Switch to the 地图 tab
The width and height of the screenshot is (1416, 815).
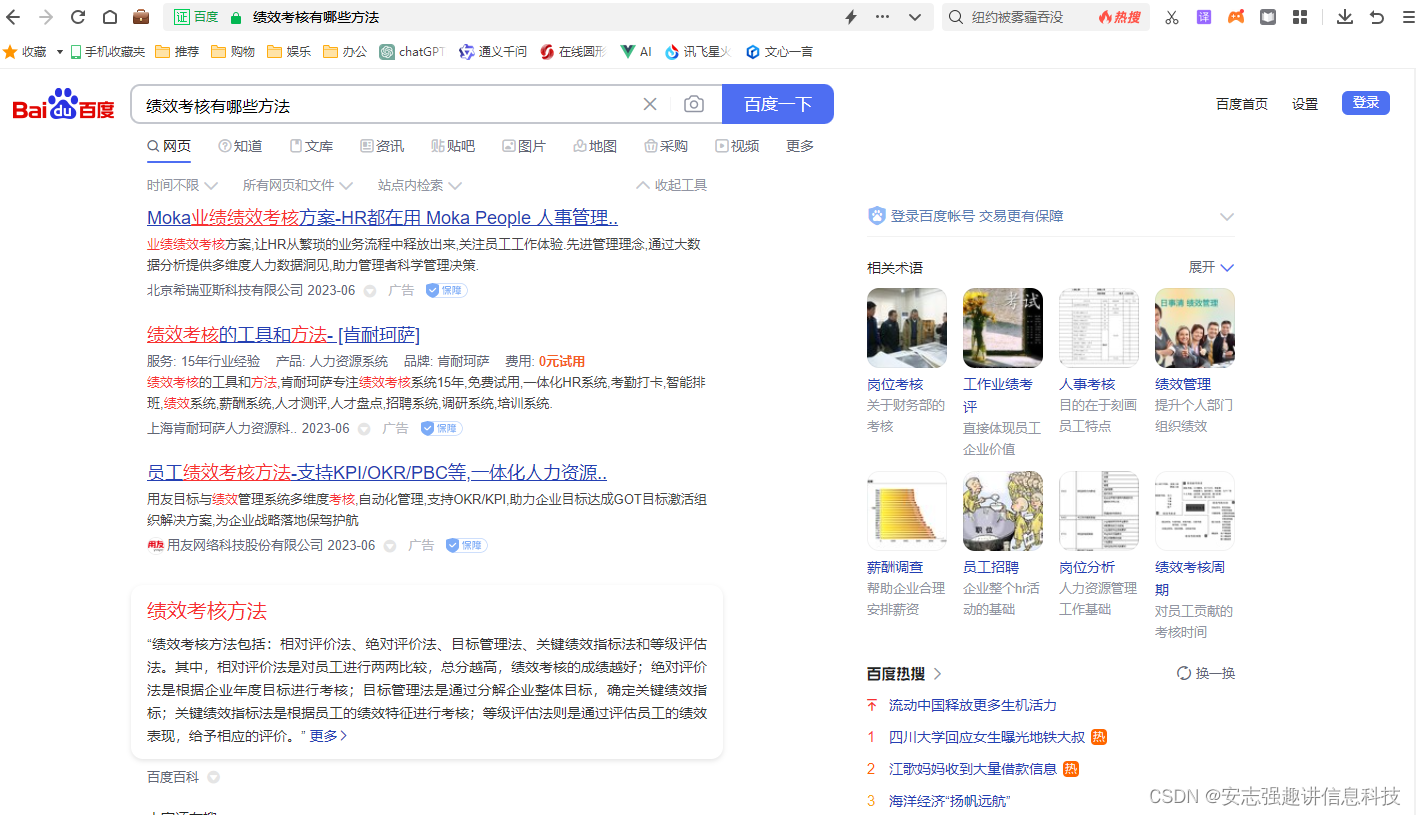coord(595,146)
